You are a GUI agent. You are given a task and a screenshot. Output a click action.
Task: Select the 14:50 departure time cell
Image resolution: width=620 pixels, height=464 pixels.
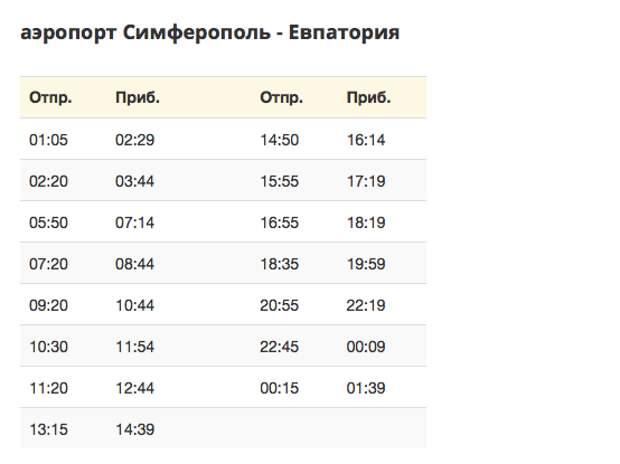[279, 140]
